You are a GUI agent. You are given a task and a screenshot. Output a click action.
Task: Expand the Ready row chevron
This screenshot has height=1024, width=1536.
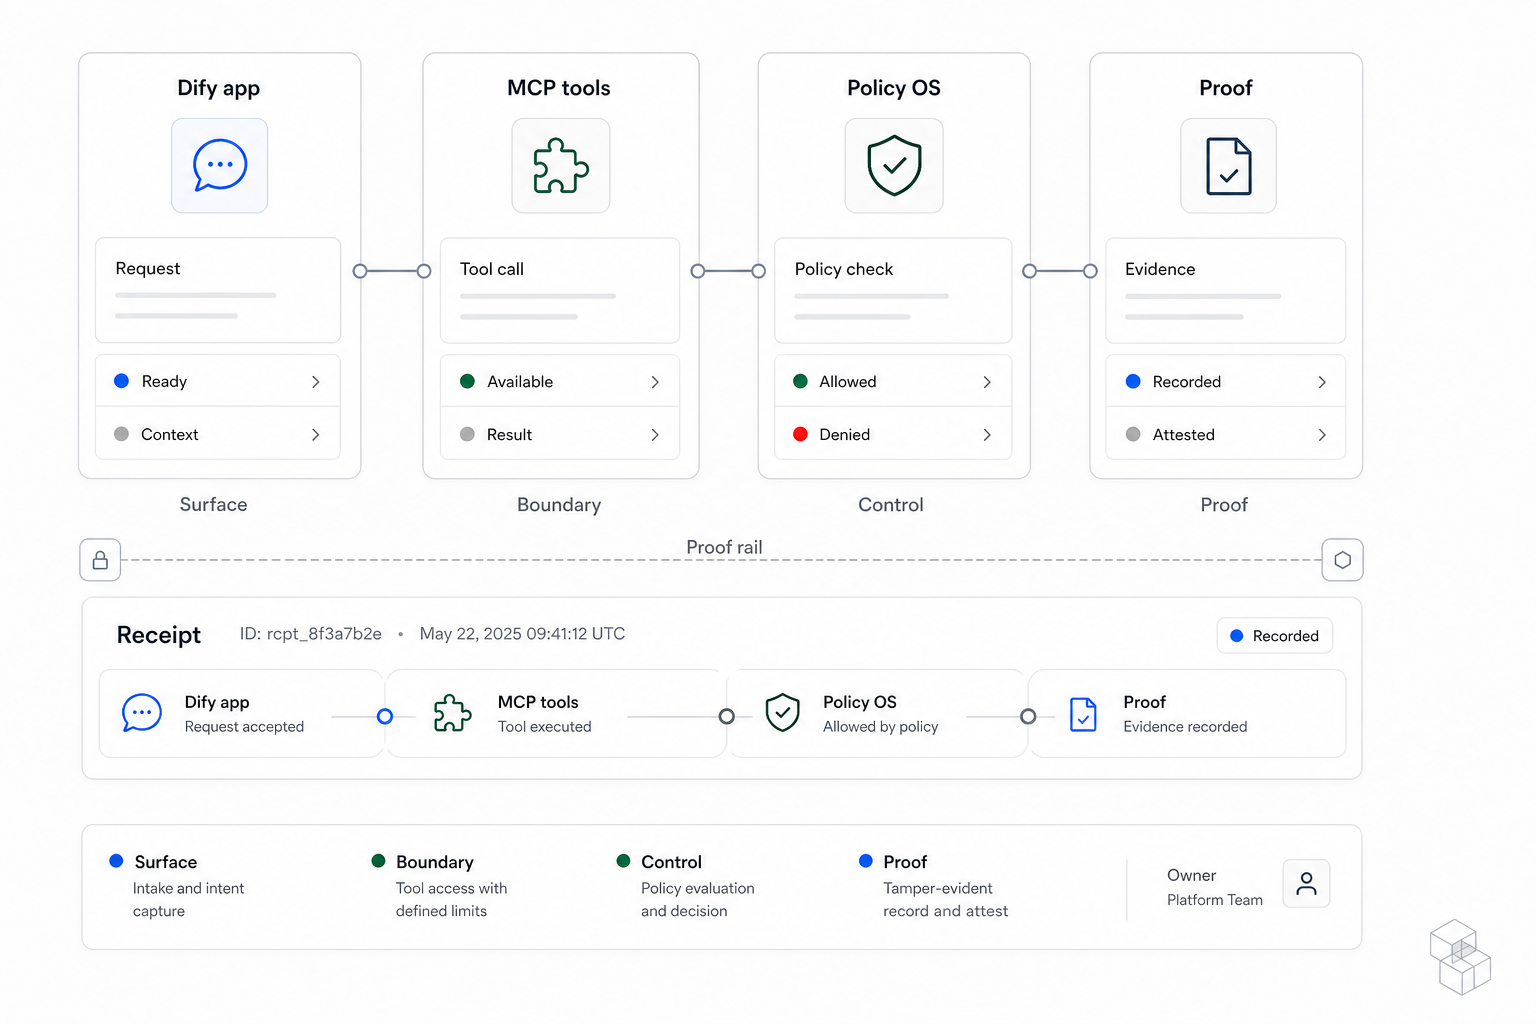(x=315, y=381)
